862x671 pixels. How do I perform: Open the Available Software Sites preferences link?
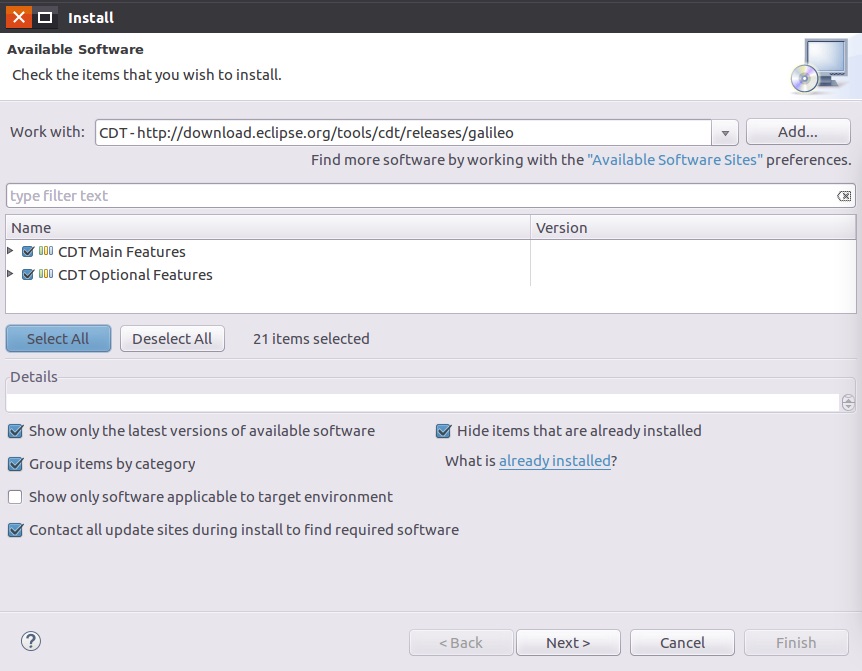coord(675,160)
